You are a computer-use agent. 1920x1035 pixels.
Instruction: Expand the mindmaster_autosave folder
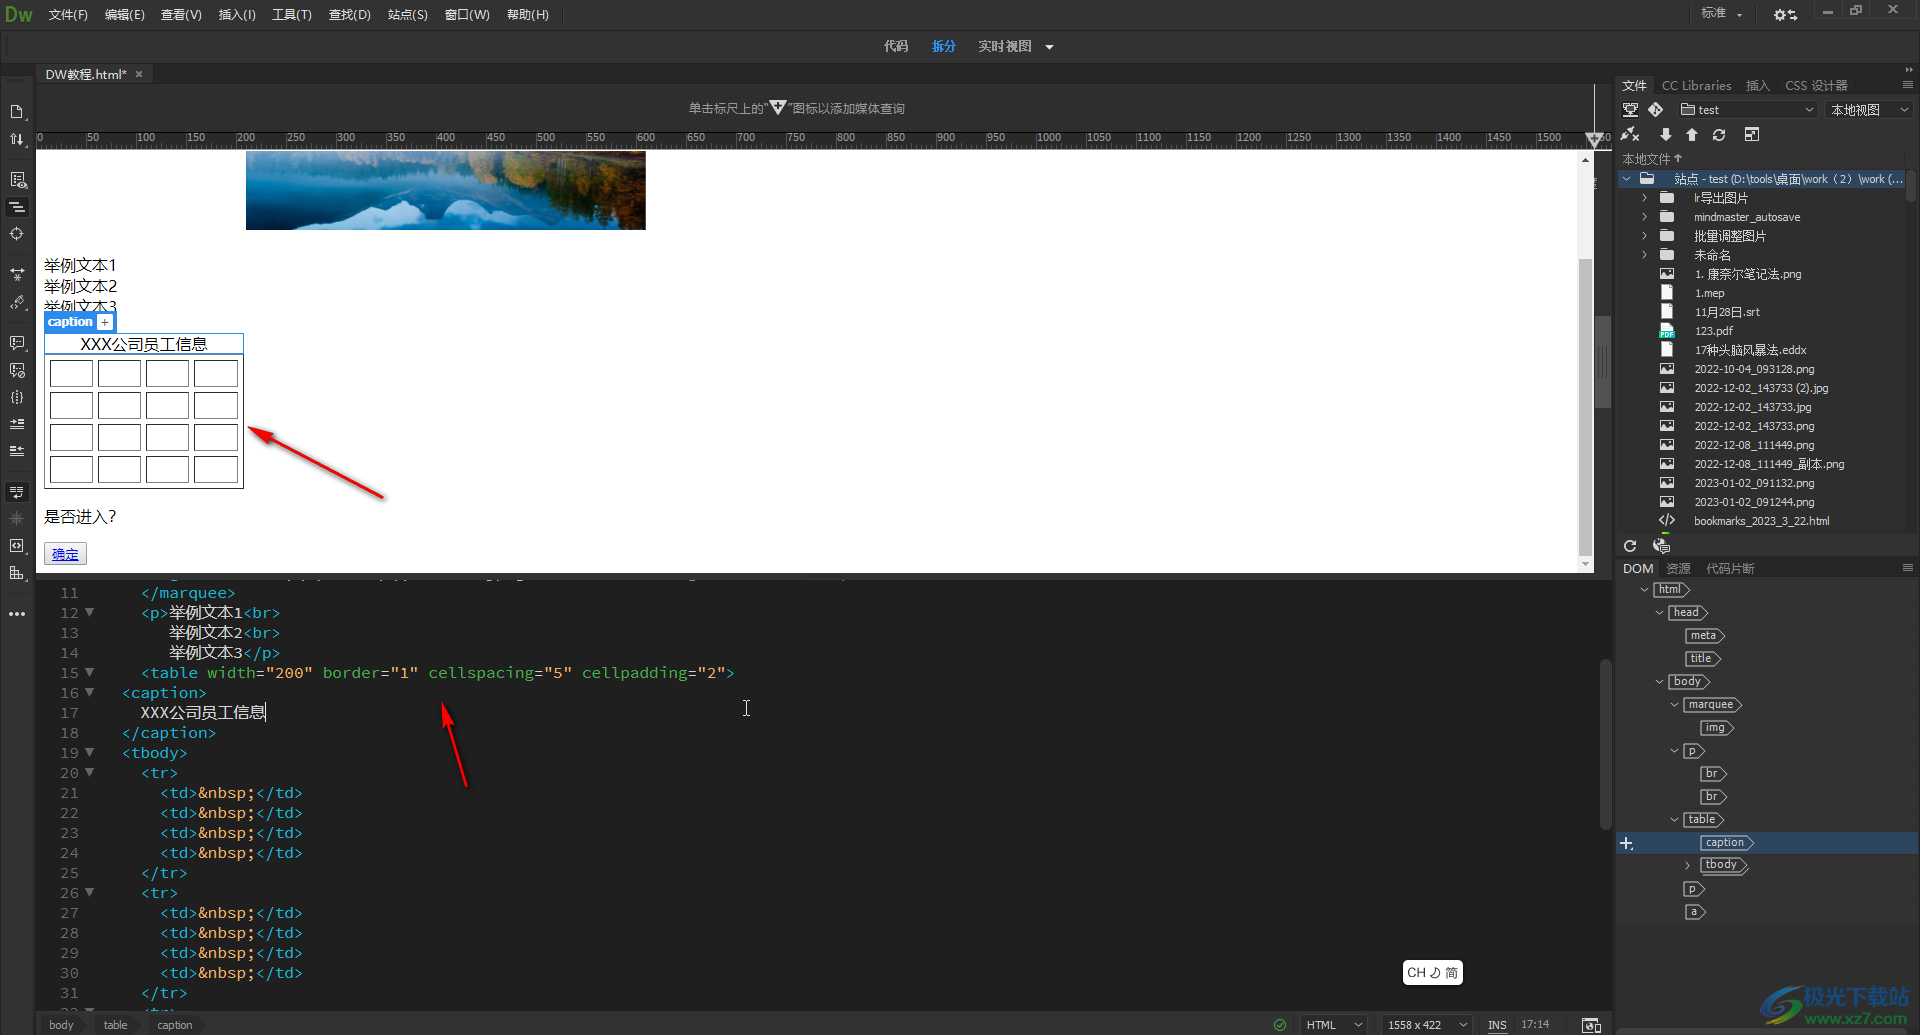[1644, 217]
